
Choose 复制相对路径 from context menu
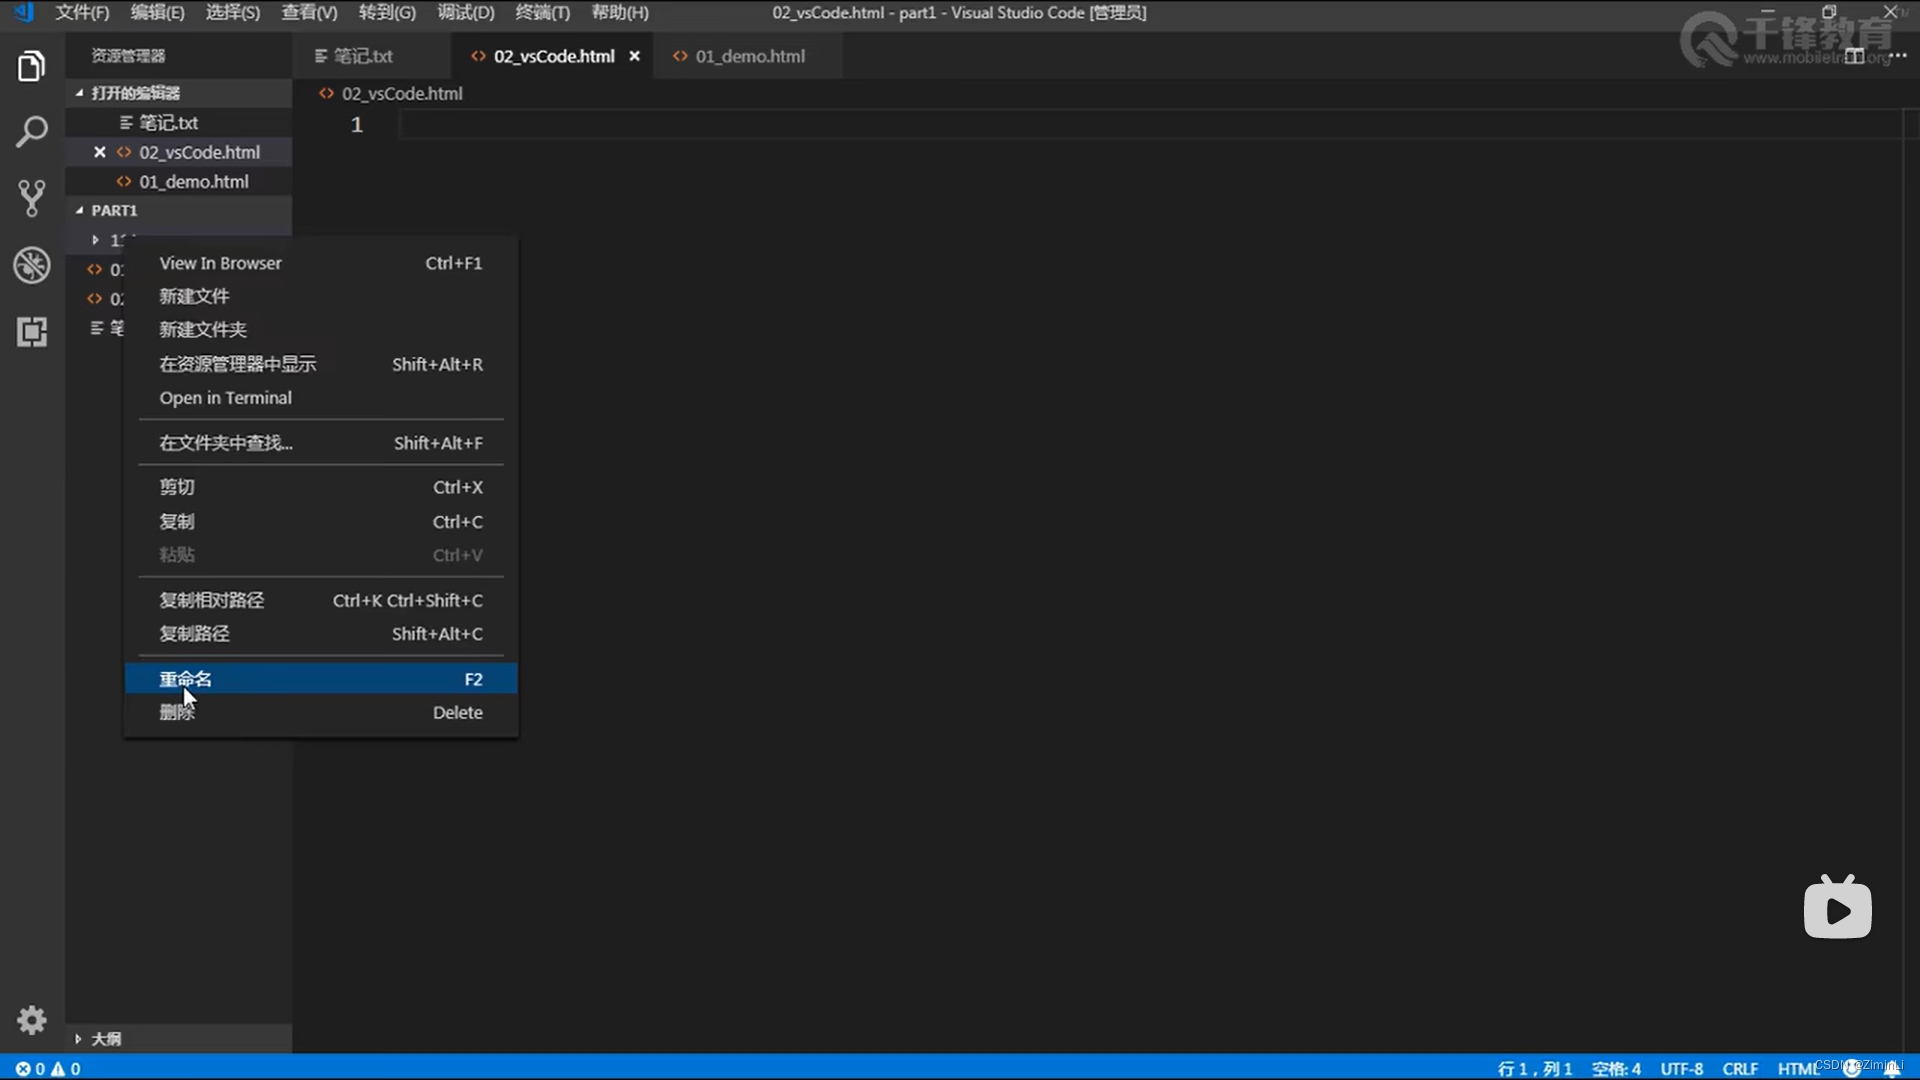(x=321, y=600)
